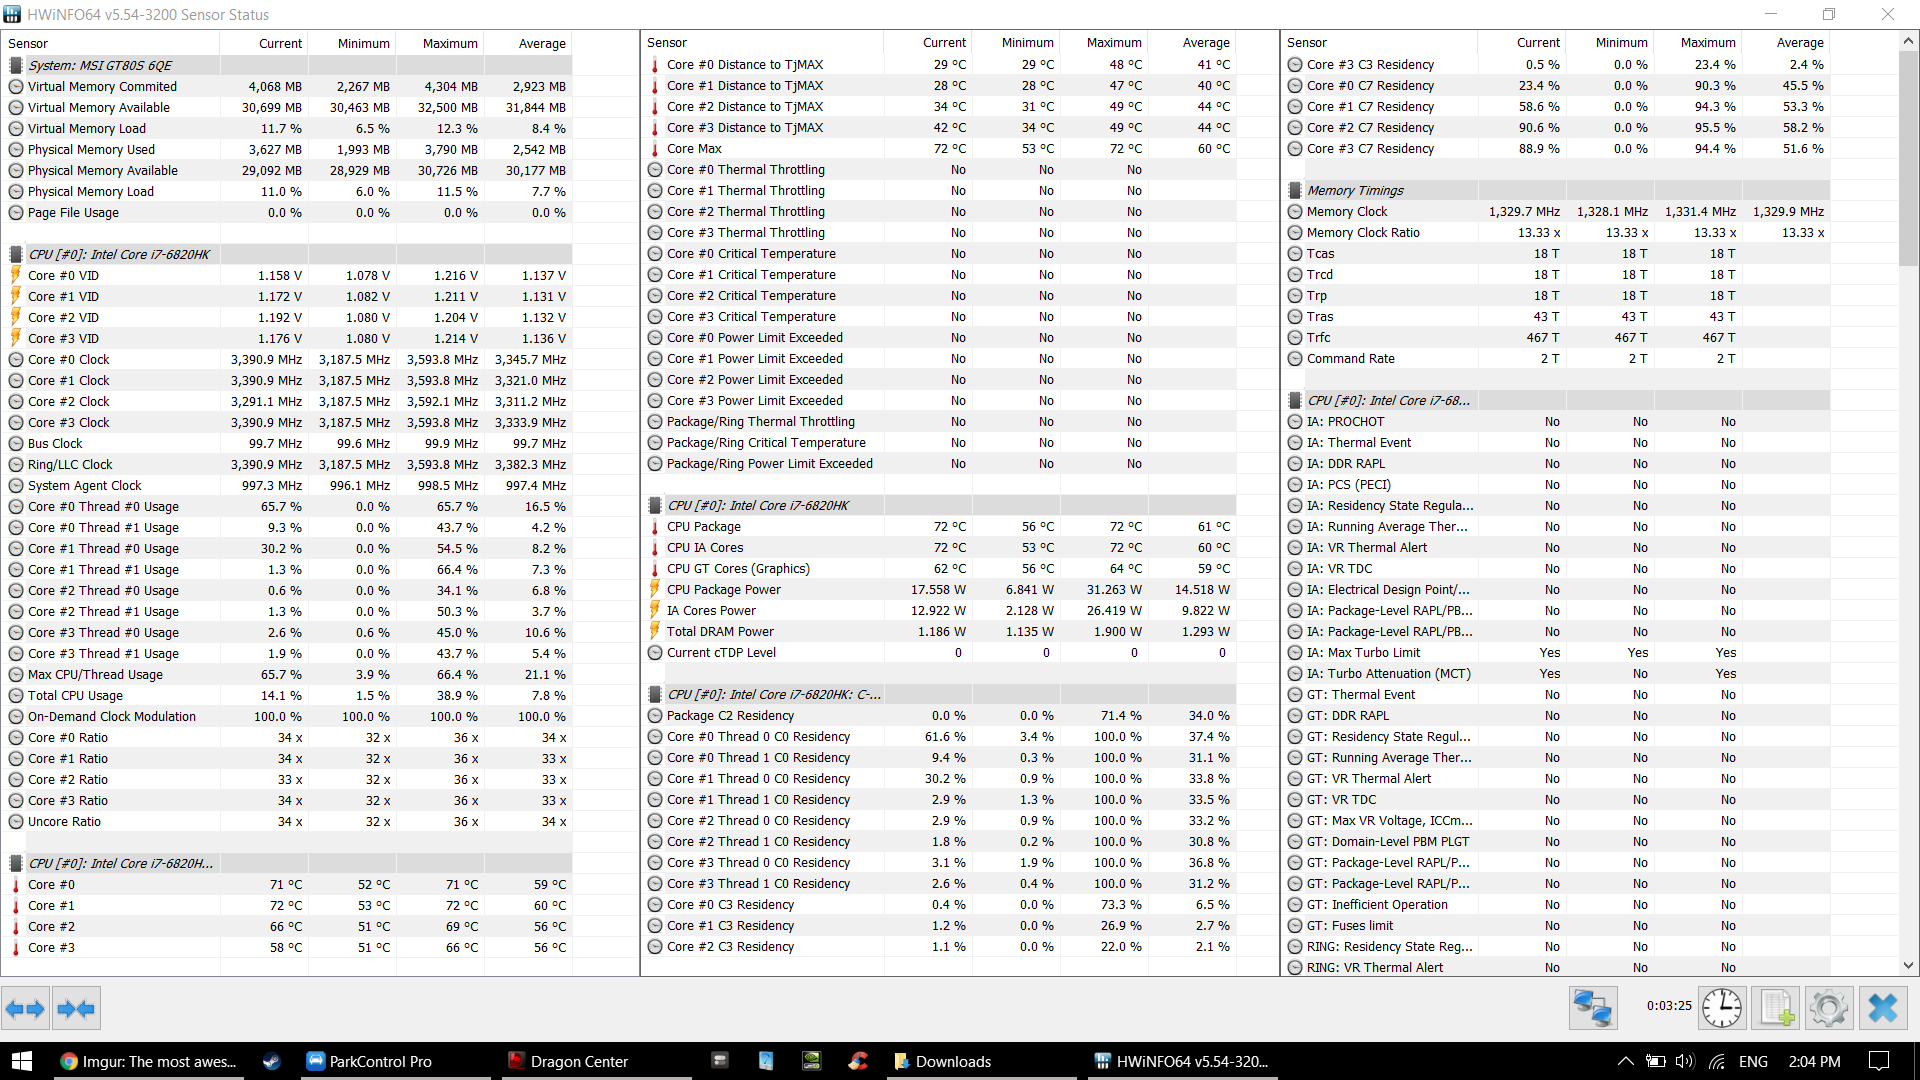Select the IA: PROCHOT row

tap(1558, 421)
